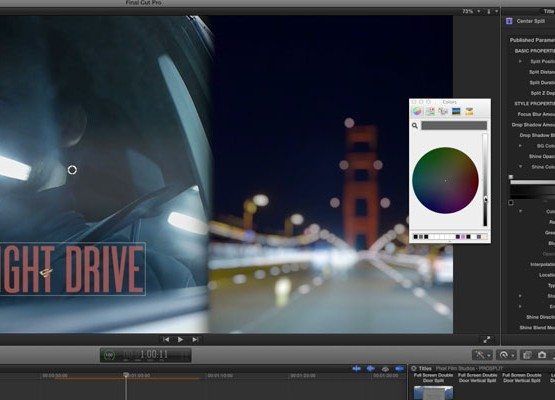555x400 pixels.
Task: Open Image Palettes mode in Colors window
Action: [x=456, y=112]
